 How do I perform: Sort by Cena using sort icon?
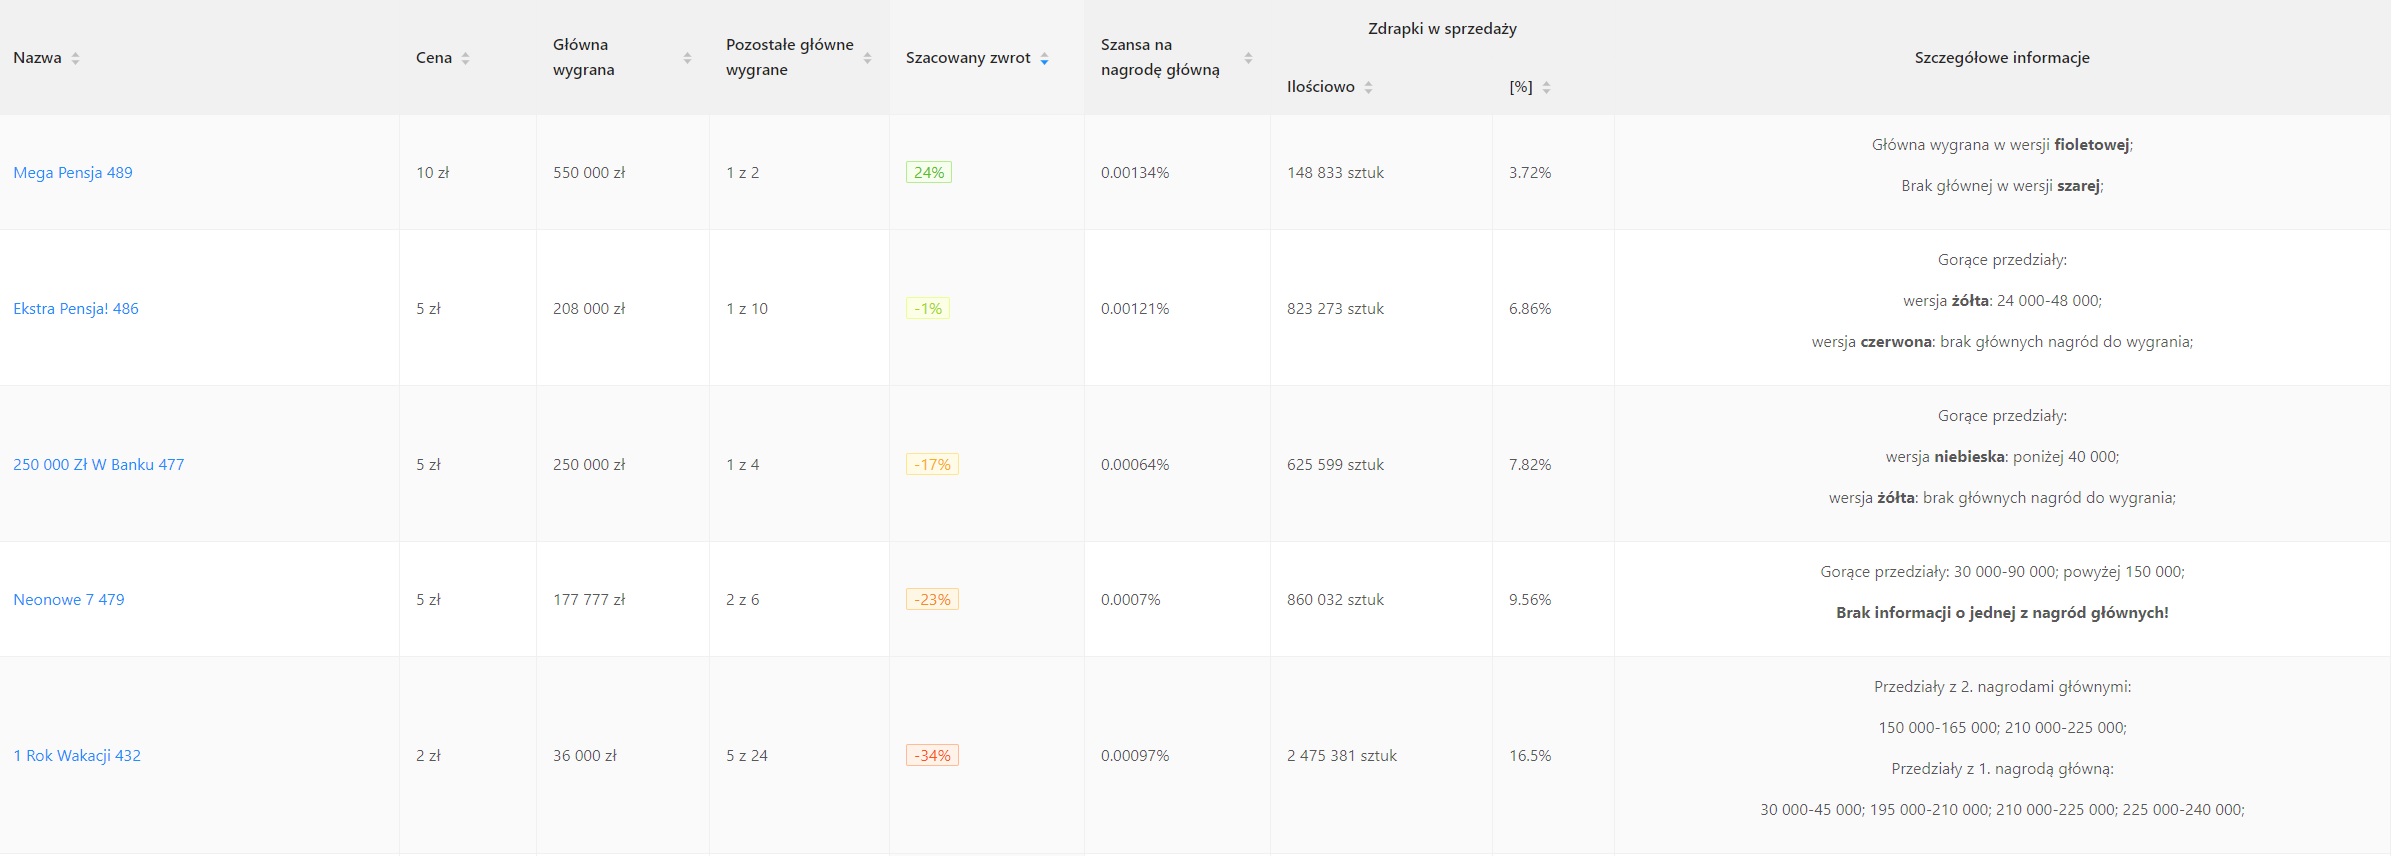[465, 59]
